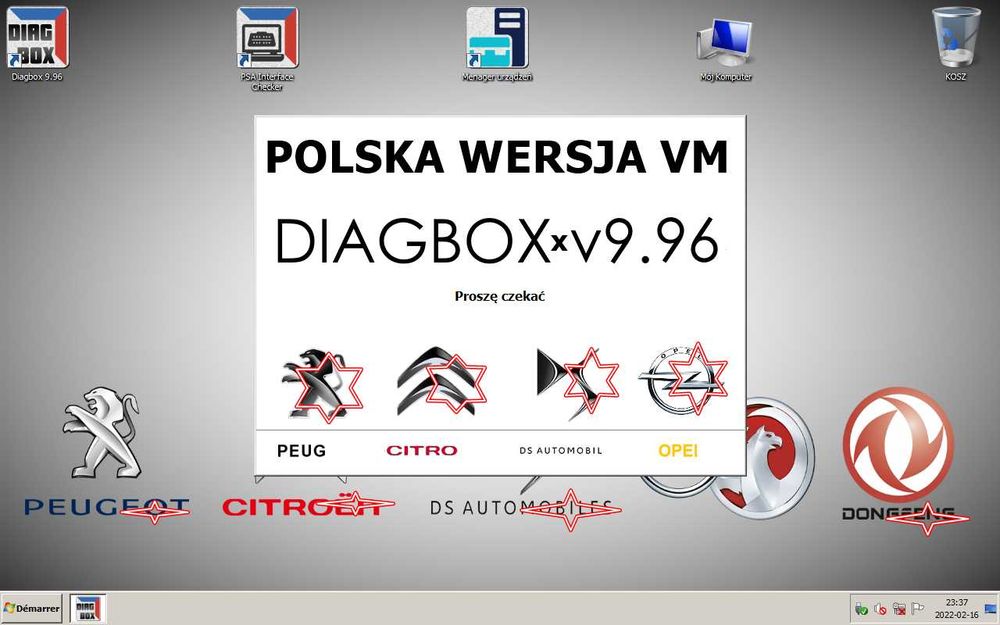Click the OPEI label in the splash window
Screen dimensions: 1000x625
(x=678, y=451)
